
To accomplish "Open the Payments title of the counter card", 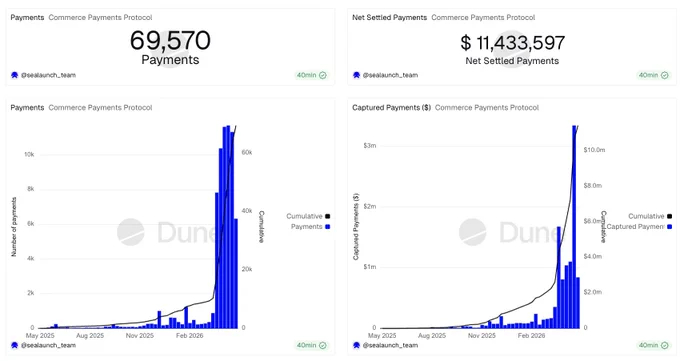I will (27, 17).
